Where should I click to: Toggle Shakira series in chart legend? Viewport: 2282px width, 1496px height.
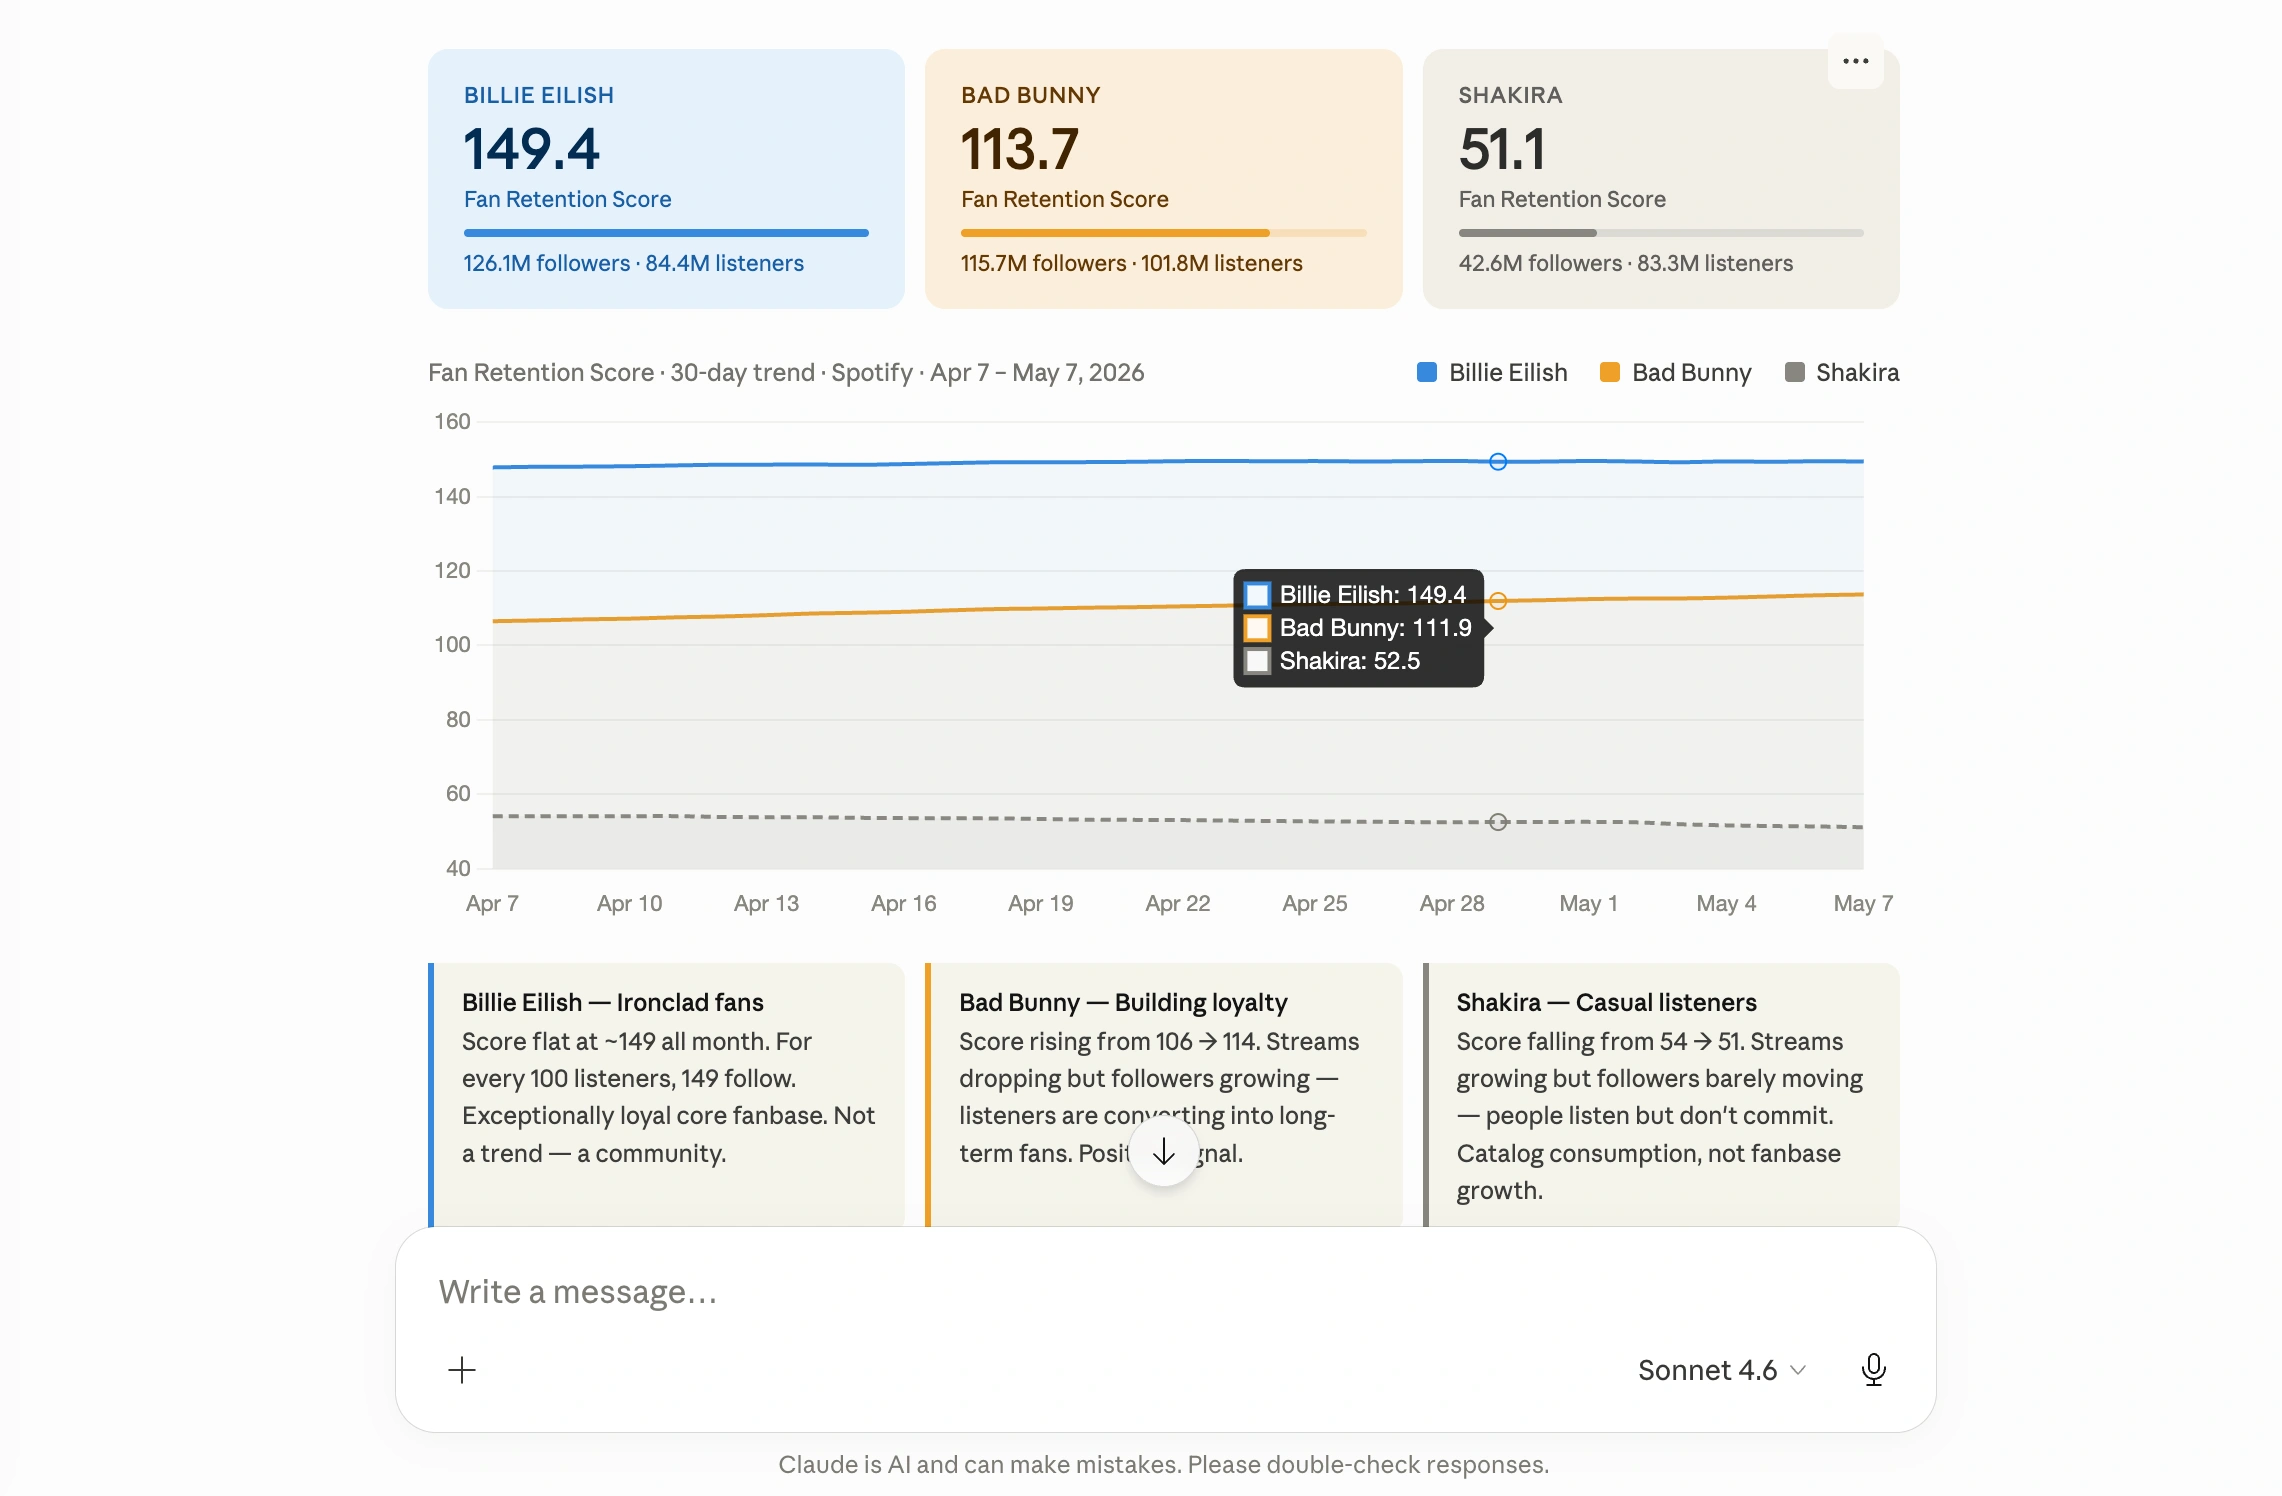(1841, 372)
